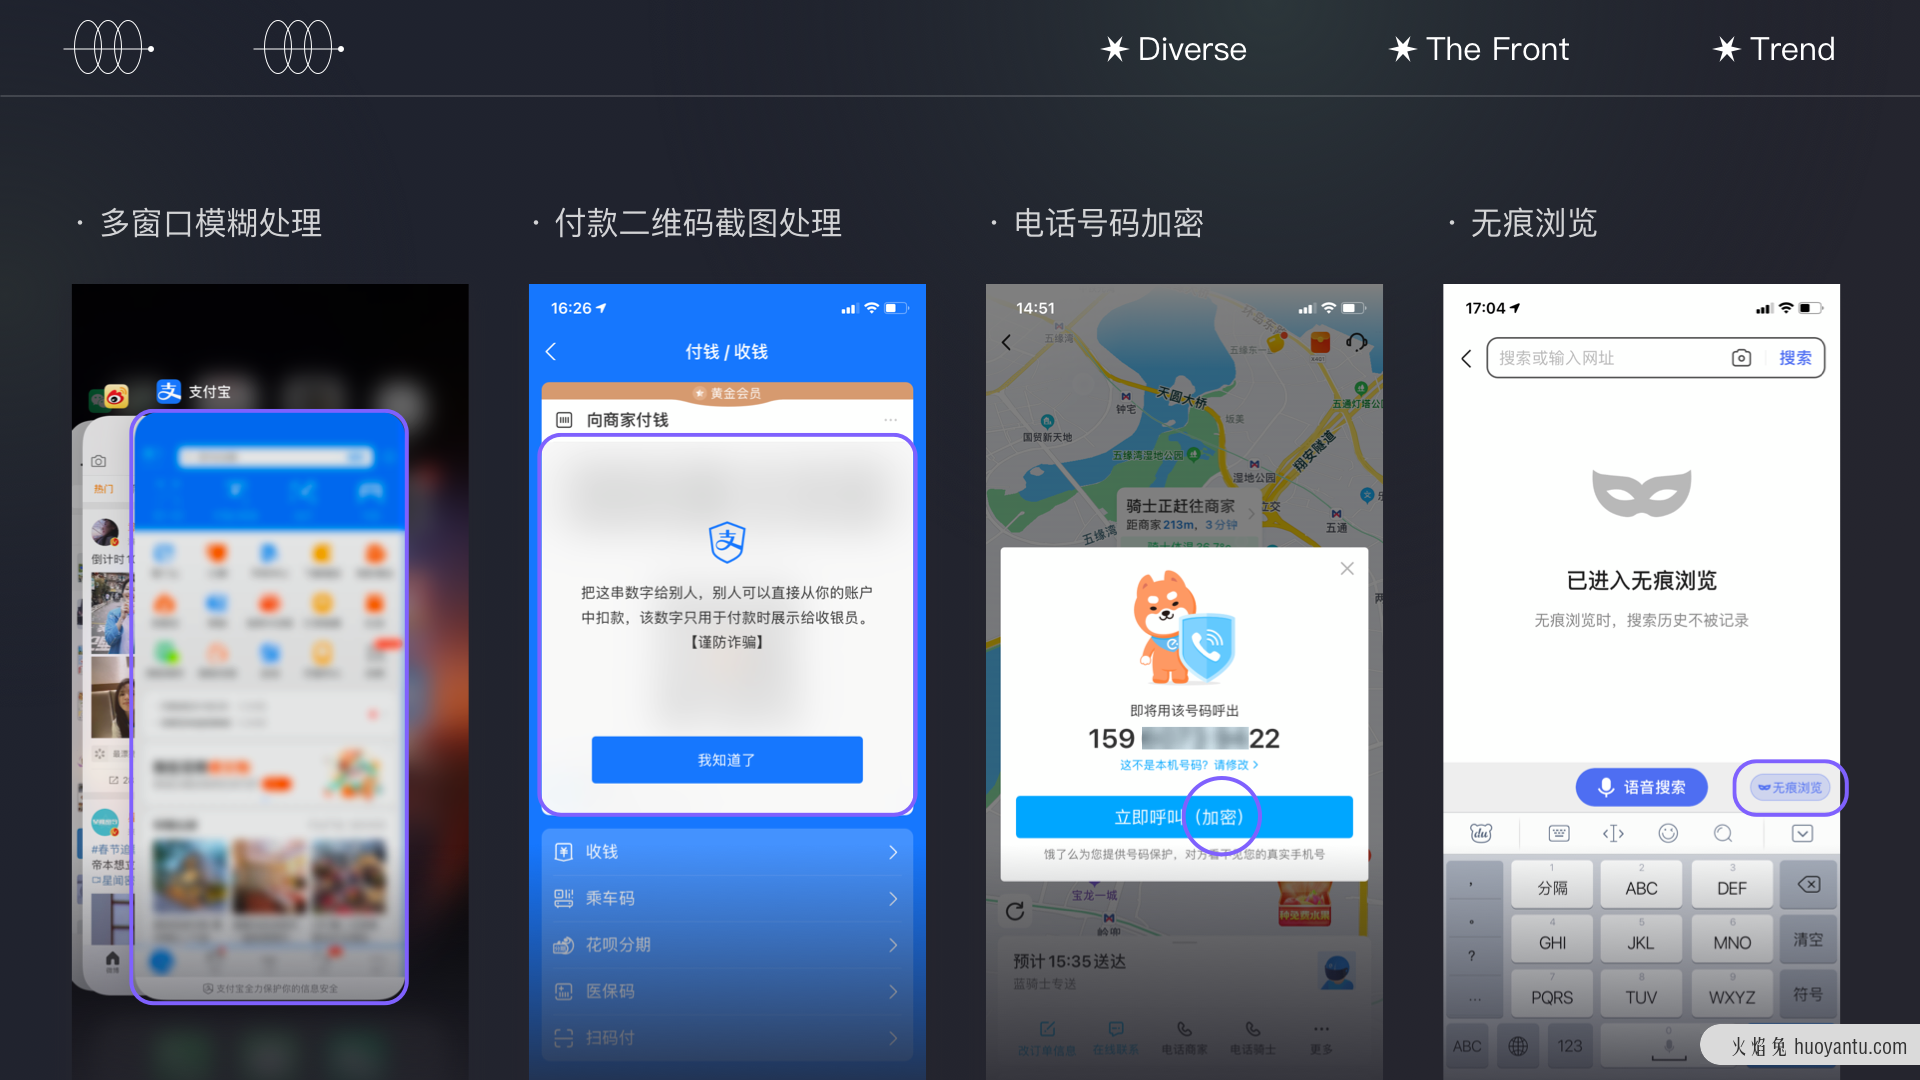Expand 乘车码 transit code option

coord(727,901)
